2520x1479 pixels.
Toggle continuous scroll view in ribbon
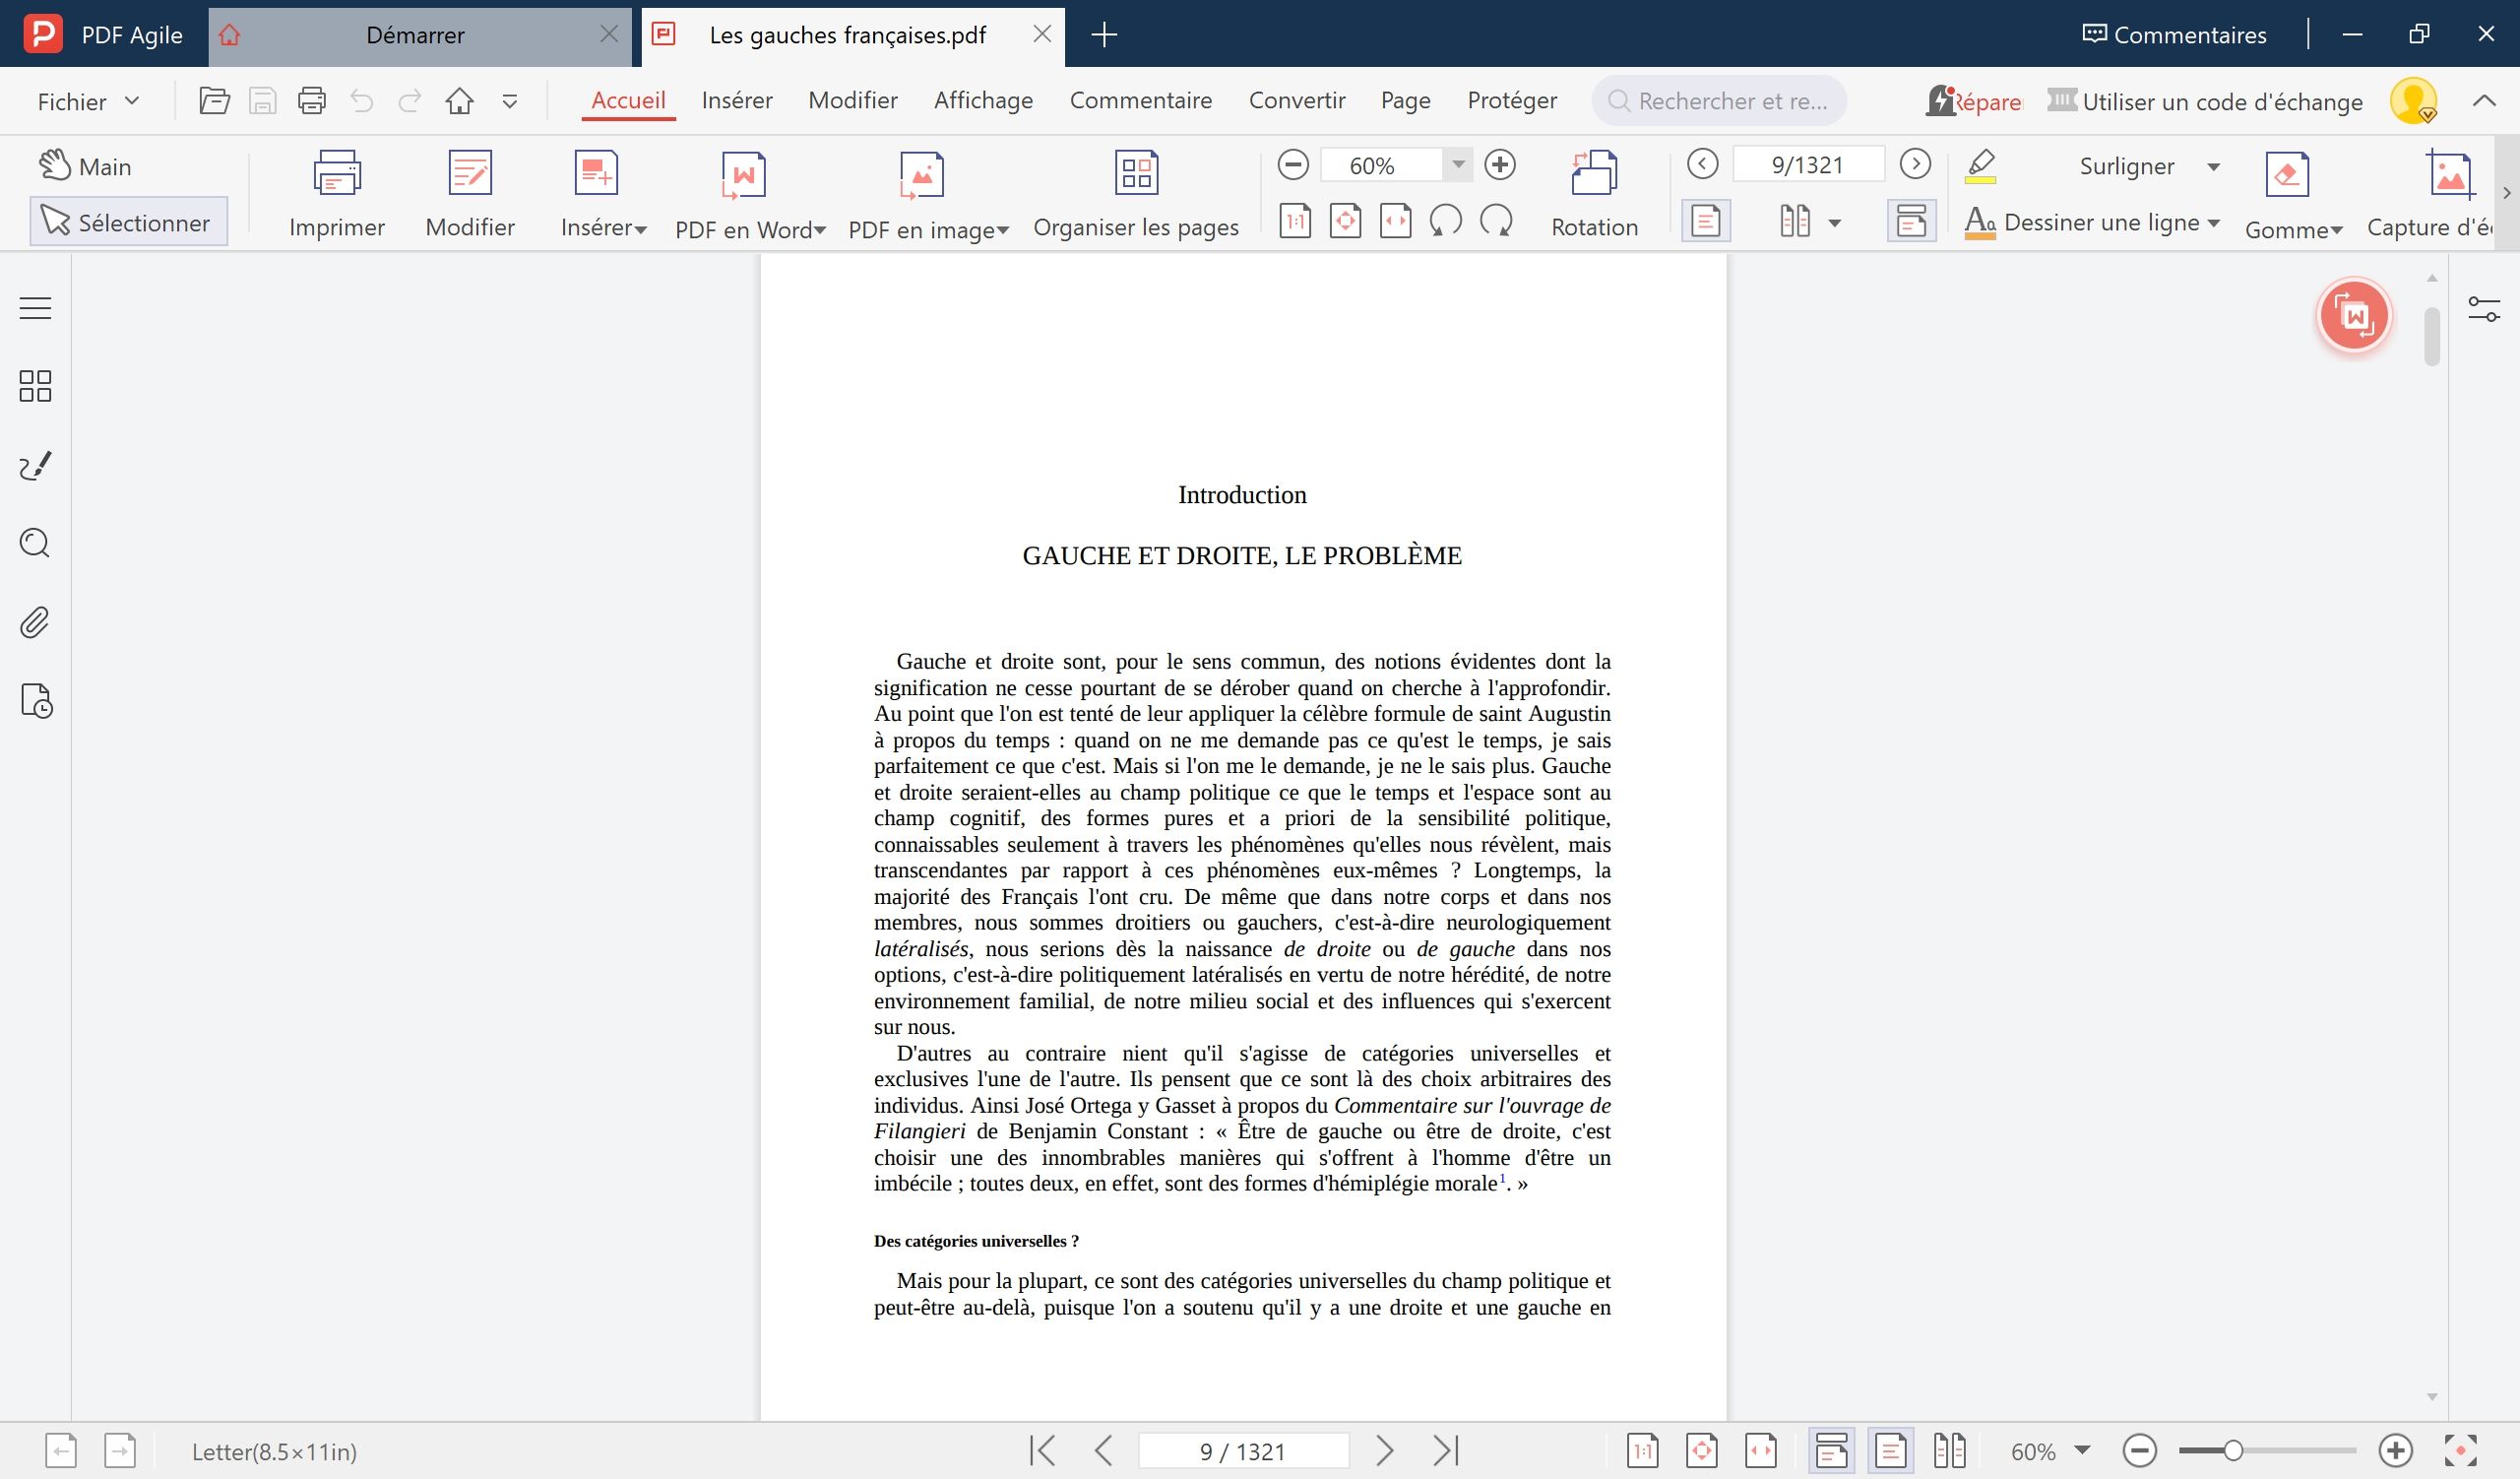(x=1910, y=221)
